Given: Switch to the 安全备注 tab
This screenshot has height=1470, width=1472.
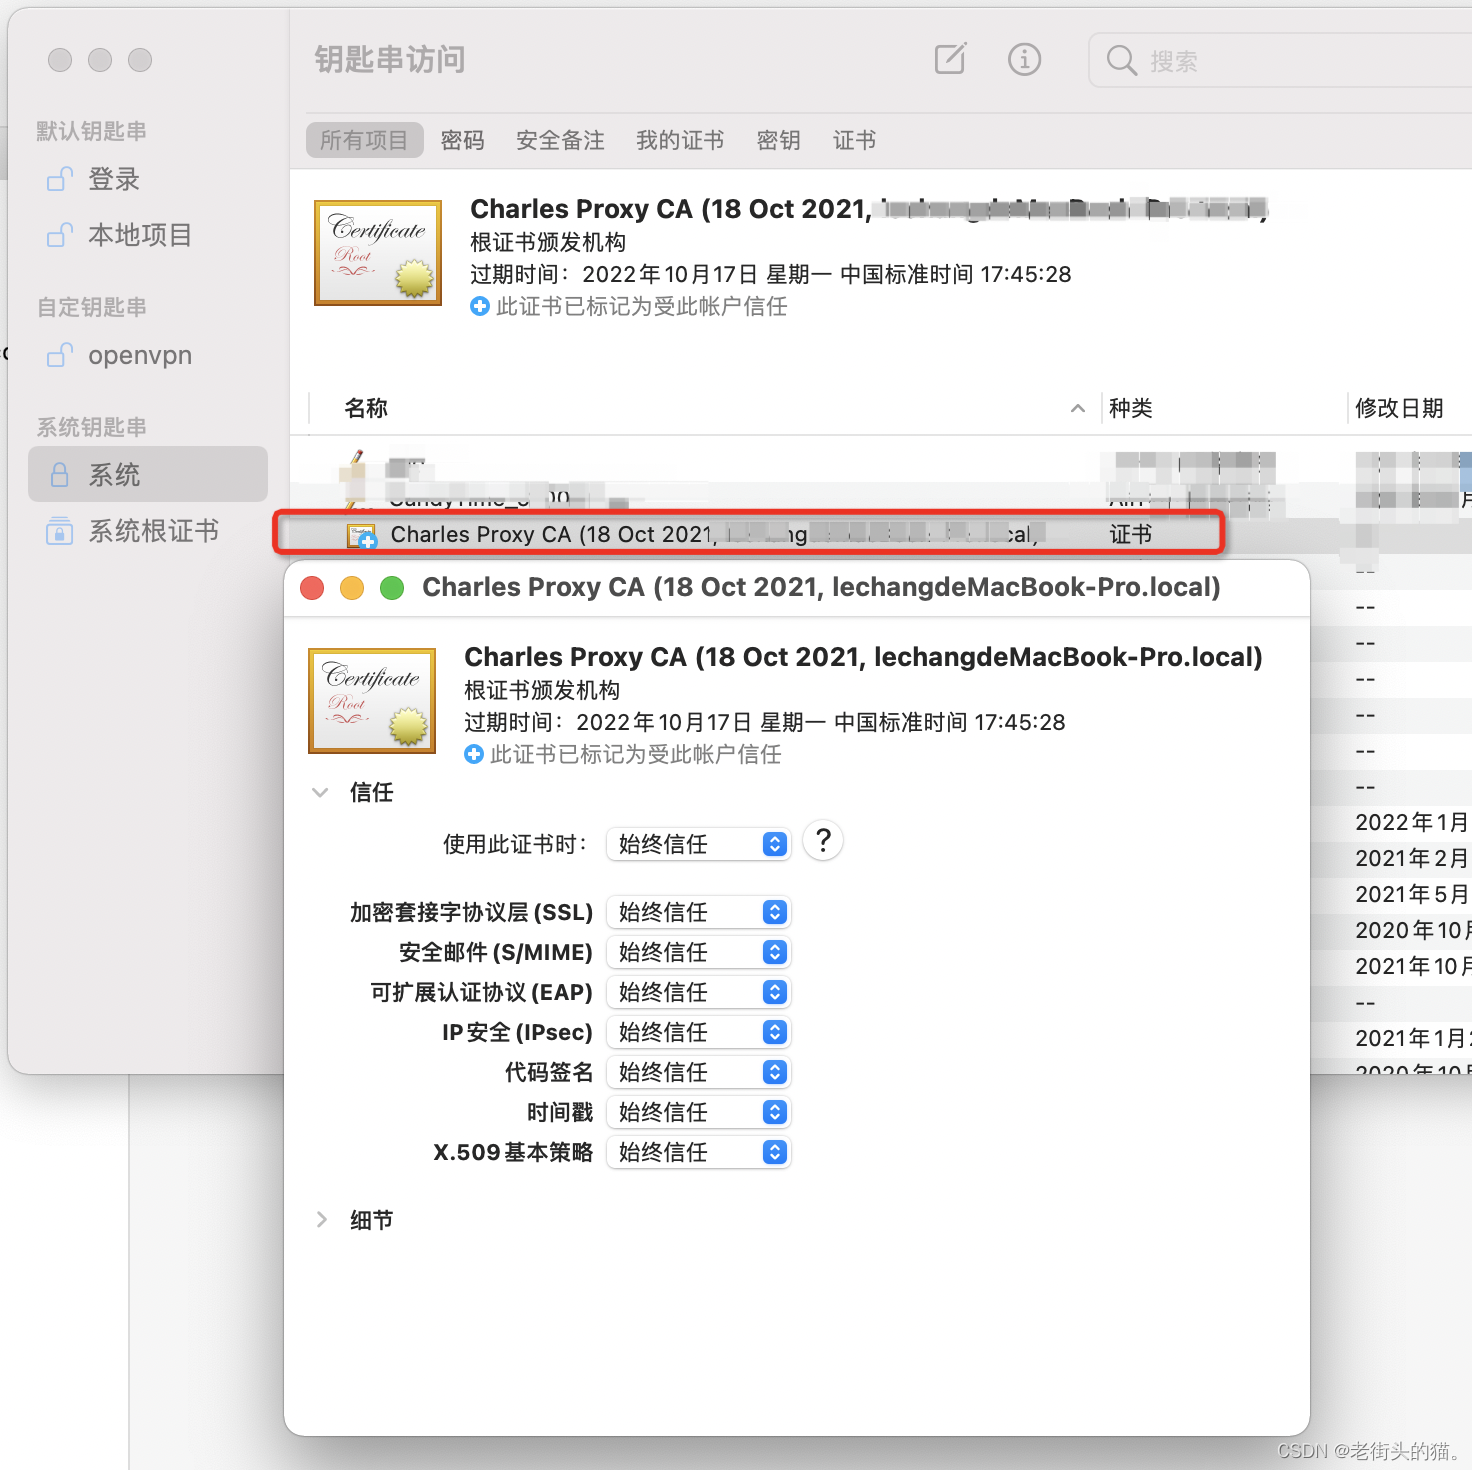Looking at the screenshot, I should 560,140.
